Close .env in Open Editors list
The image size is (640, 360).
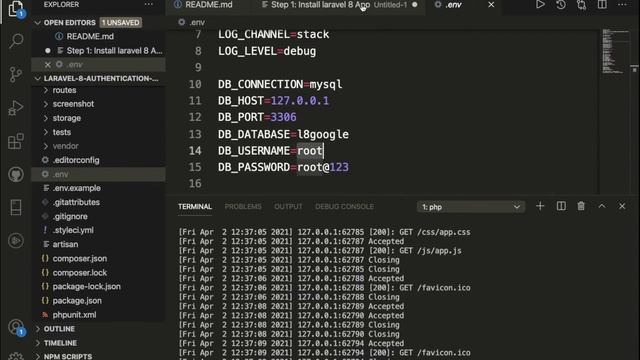48,64
